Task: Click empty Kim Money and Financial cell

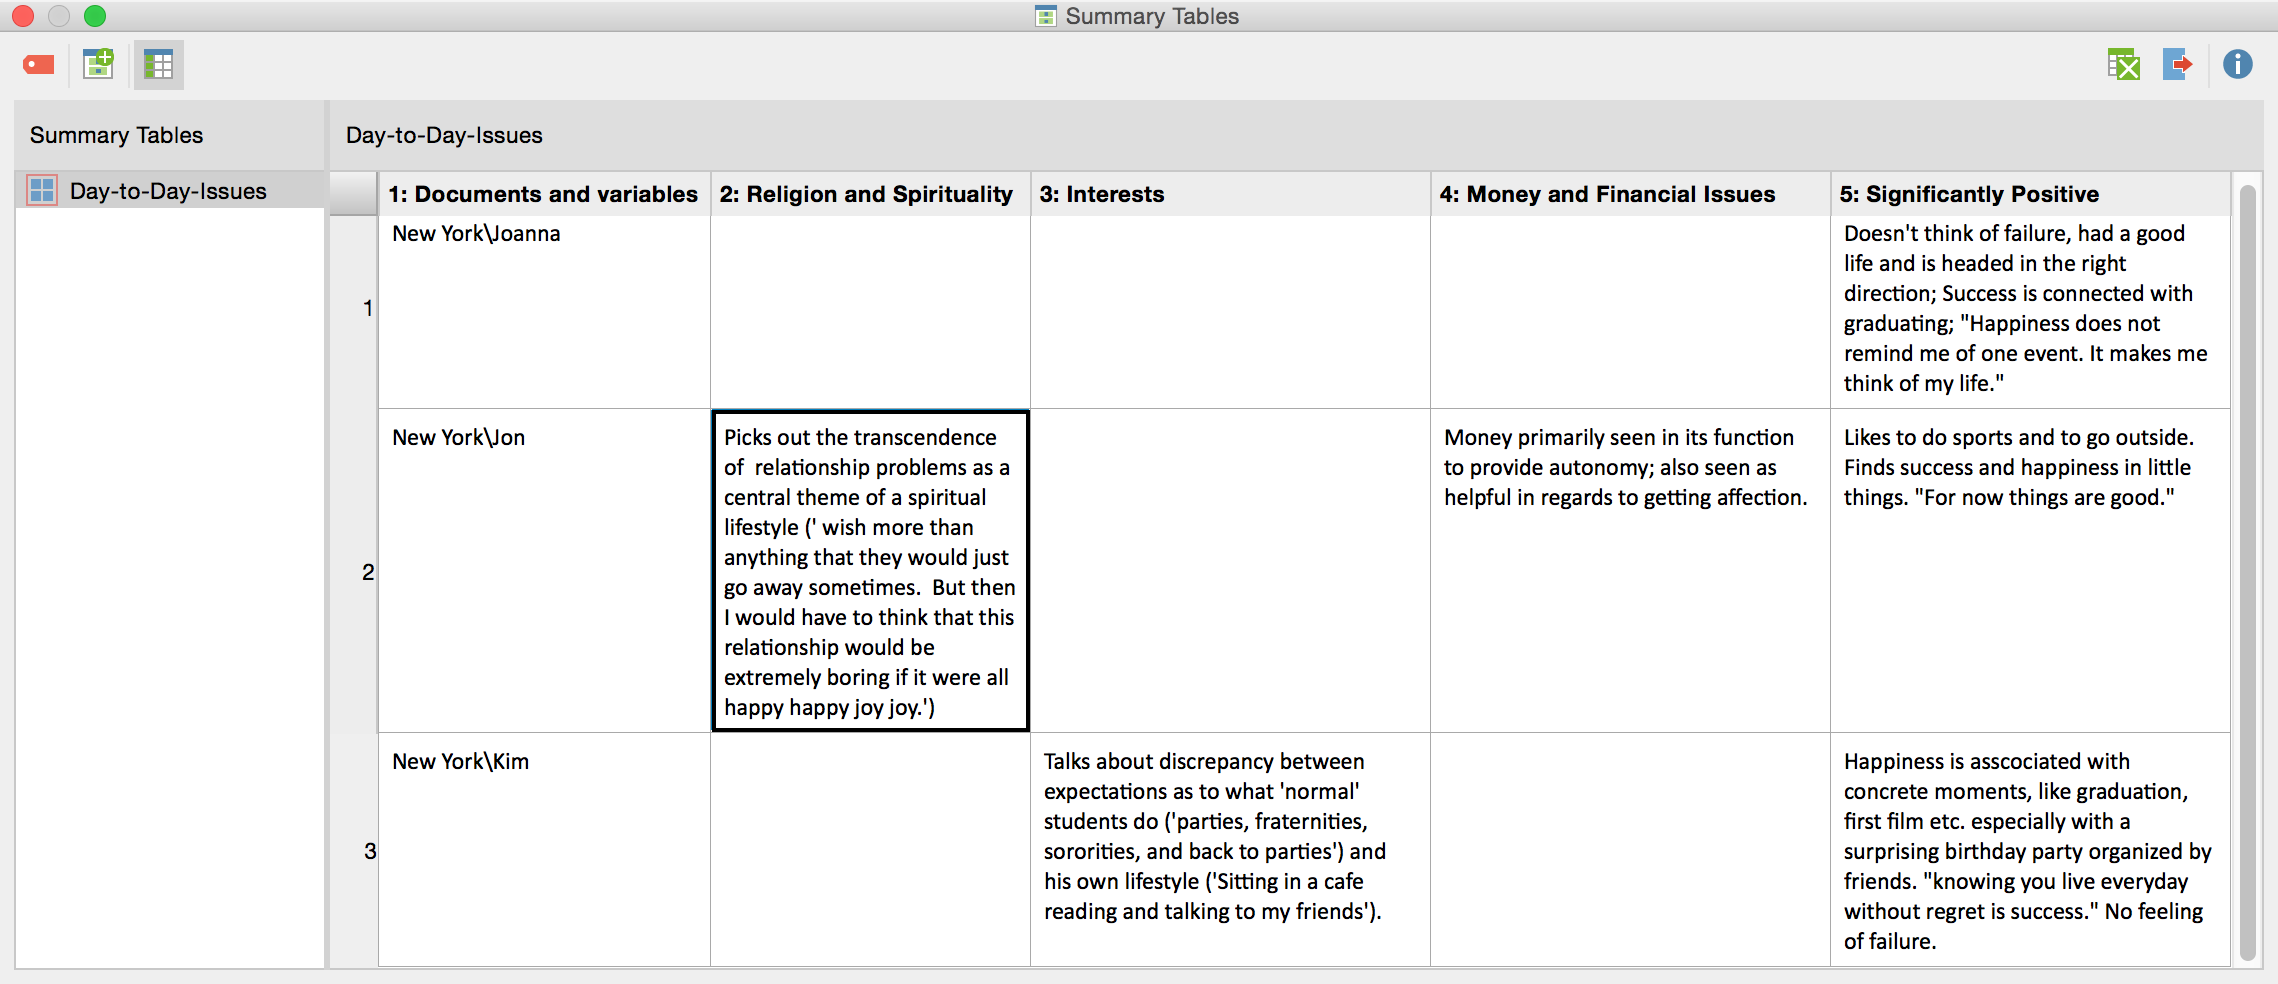Action: [1630, 850]
